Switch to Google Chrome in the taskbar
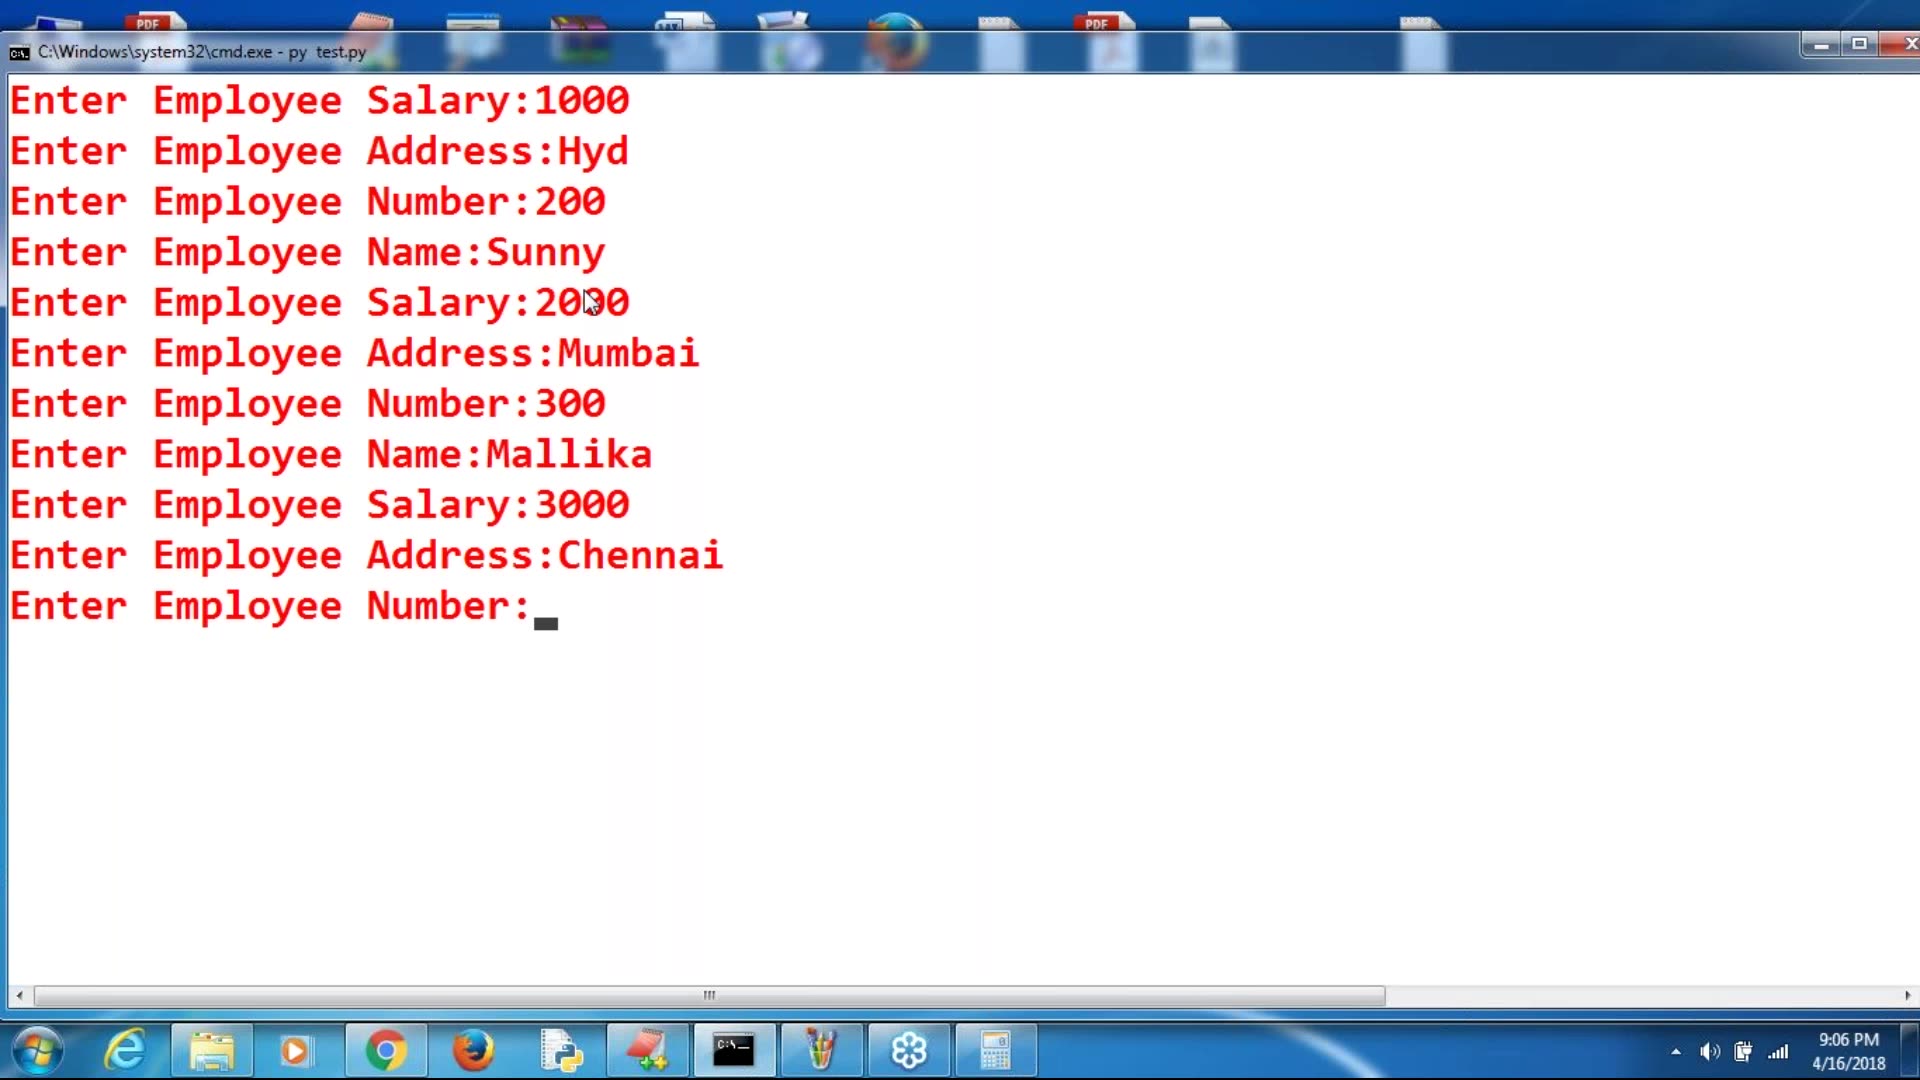Viewport: 1920px width, 1080px height. click(x=385, y=1051)
